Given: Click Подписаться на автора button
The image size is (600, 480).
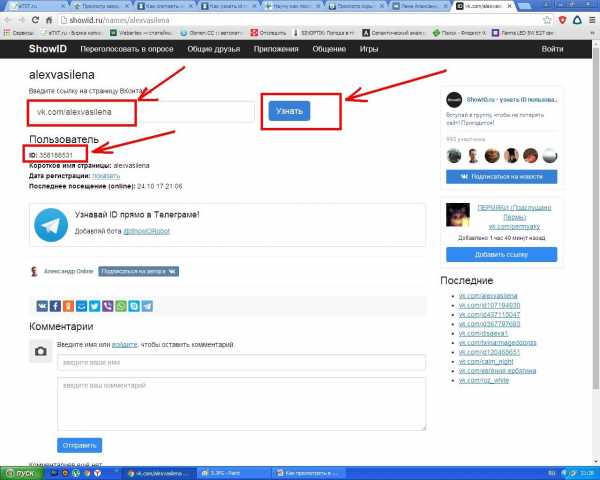Looking at the screenshot, I should pos(139,271).
